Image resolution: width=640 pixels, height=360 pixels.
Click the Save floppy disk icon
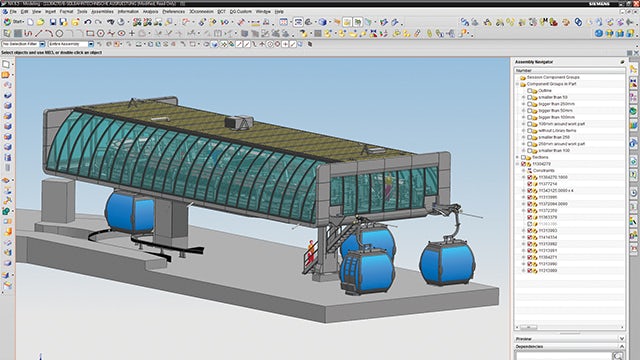[53, 22]
